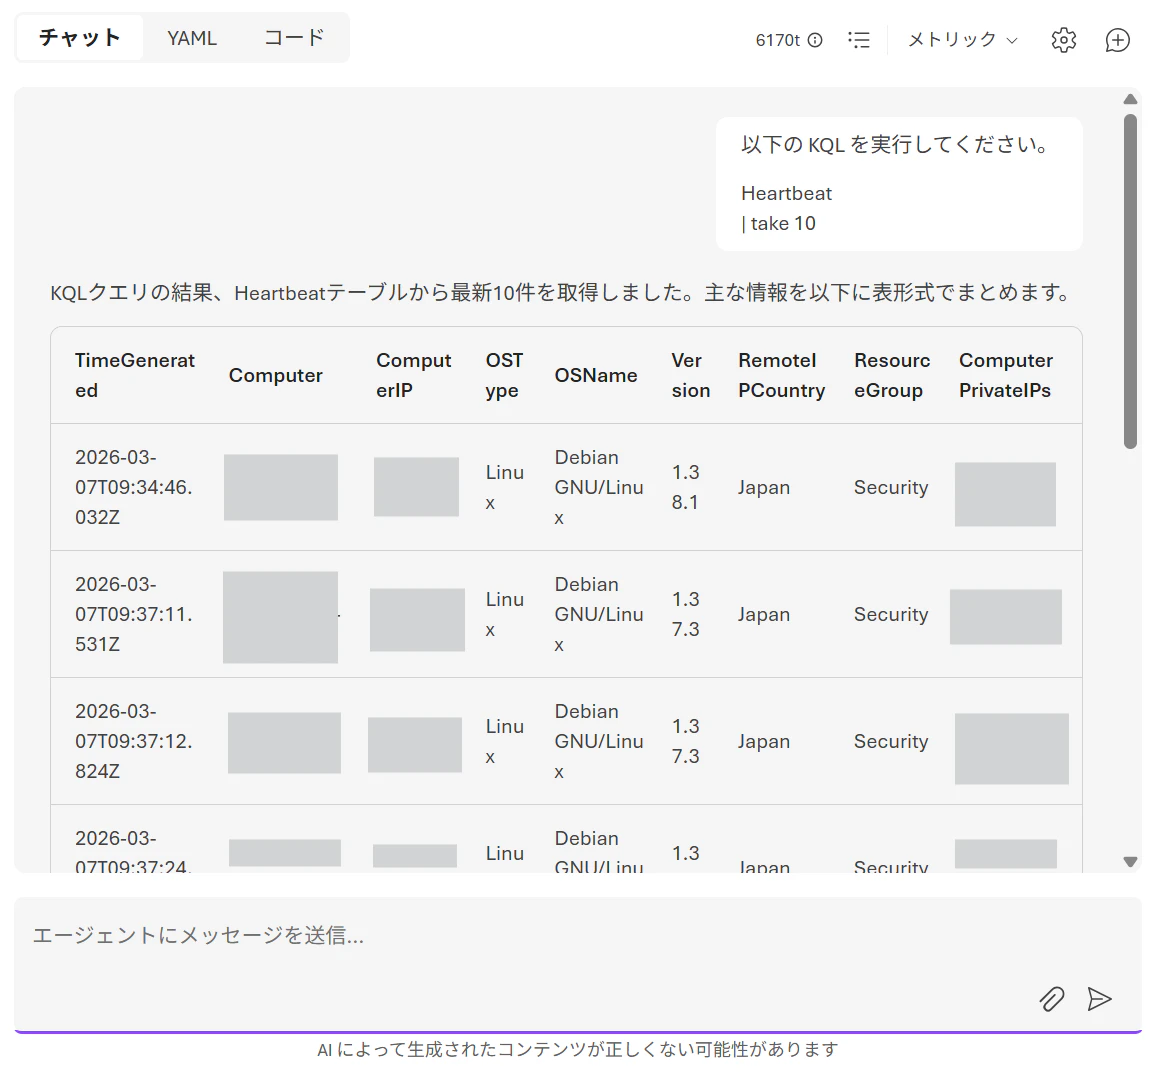1150x1077 pixels.
Task: Open settings gear icon
Action: 1063,40
